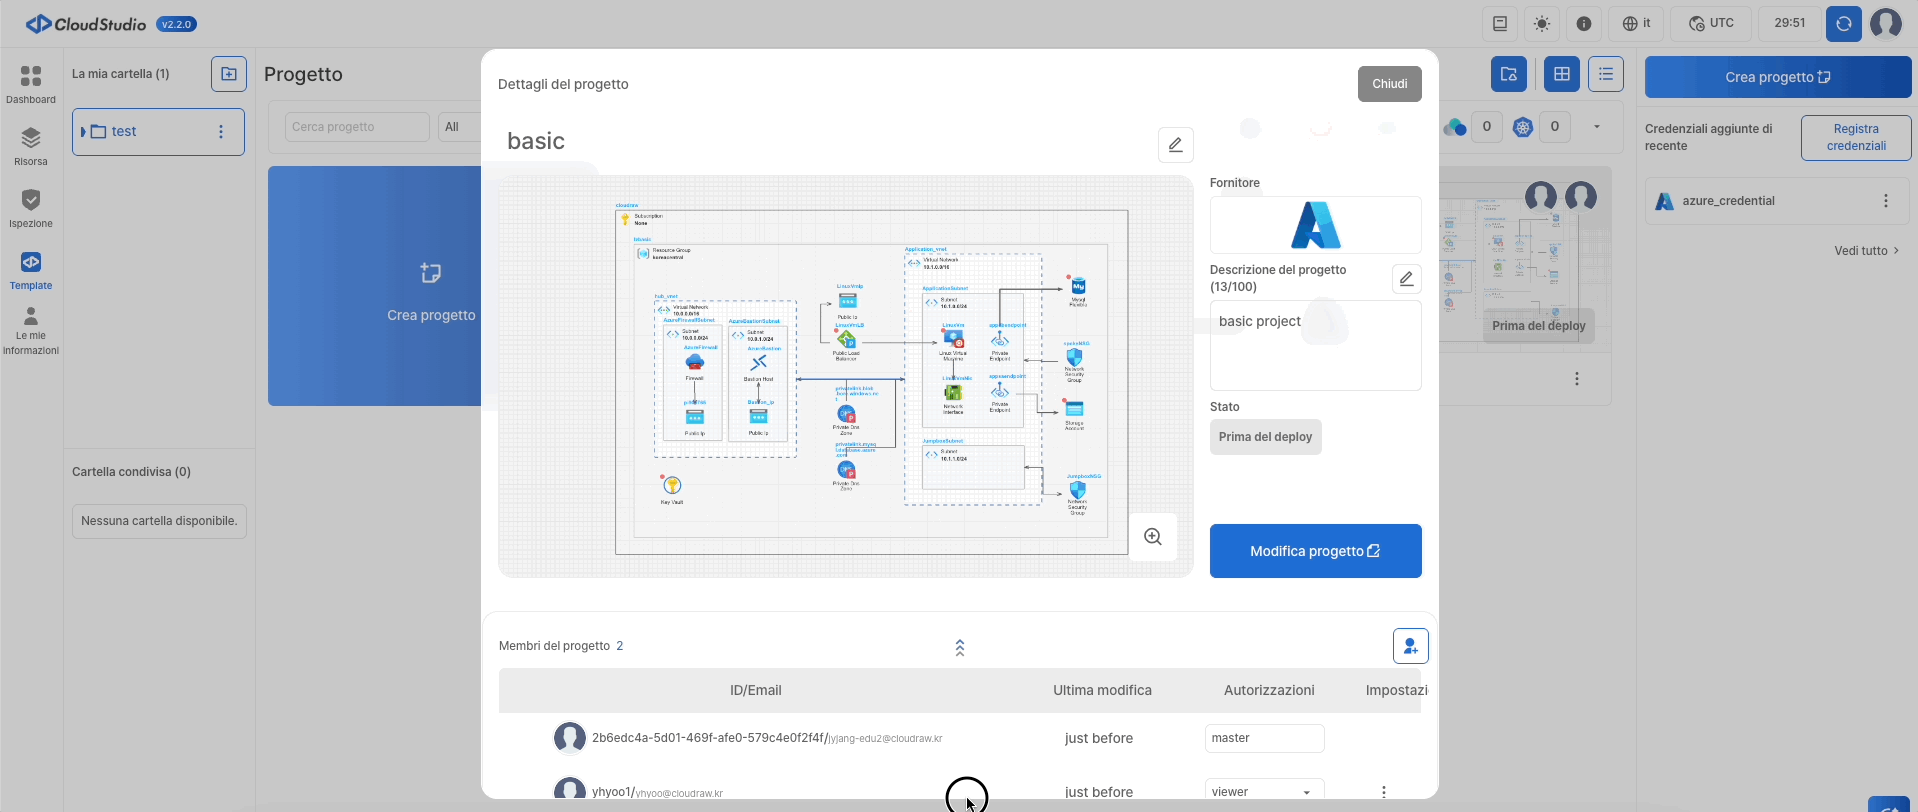Switch to grid view layout
This screenshot has height=812, width=1918.
pyautogui.click(x=1561, y=74)
